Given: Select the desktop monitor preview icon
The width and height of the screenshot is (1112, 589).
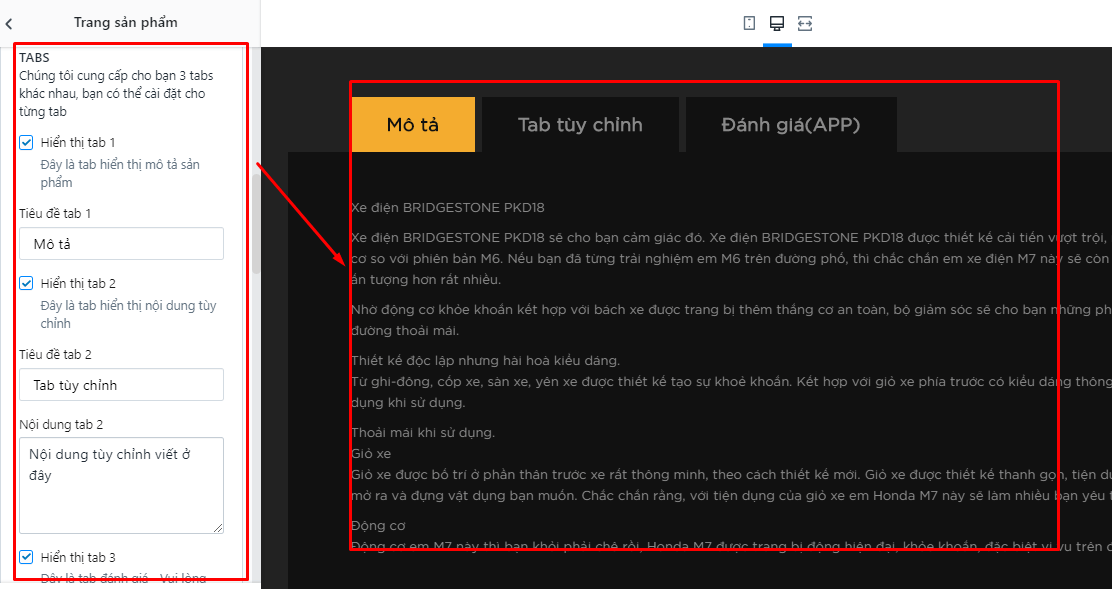Looking at the screenshot, I should pyautogui.click(x=777, y=23).
